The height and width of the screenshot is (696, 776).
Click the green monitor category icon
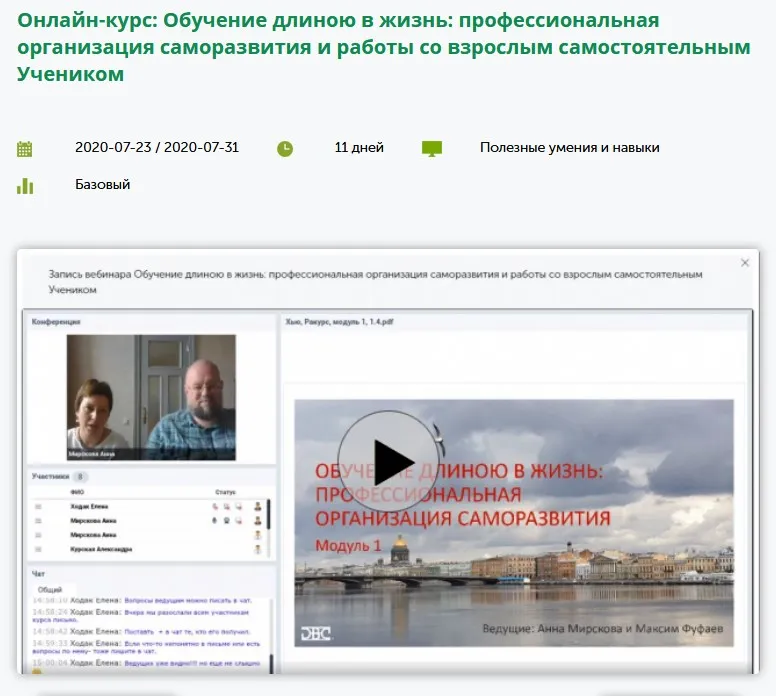point(432,149)
